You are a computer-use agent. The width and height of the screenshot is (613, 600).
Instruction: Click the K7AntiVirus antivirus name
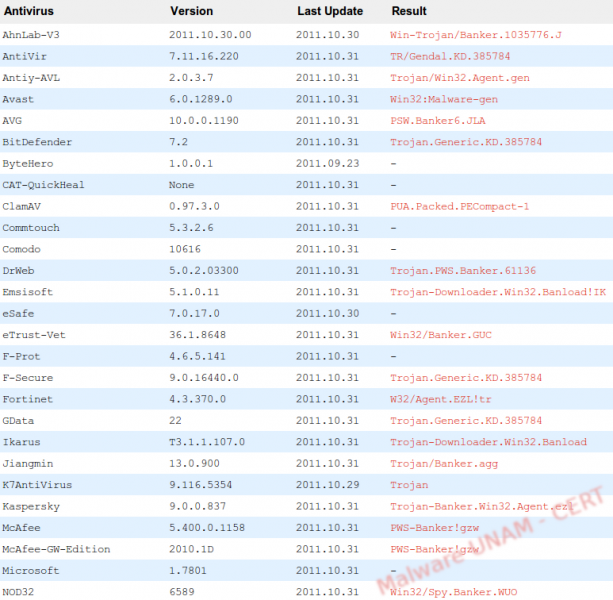tap(37, 485)
